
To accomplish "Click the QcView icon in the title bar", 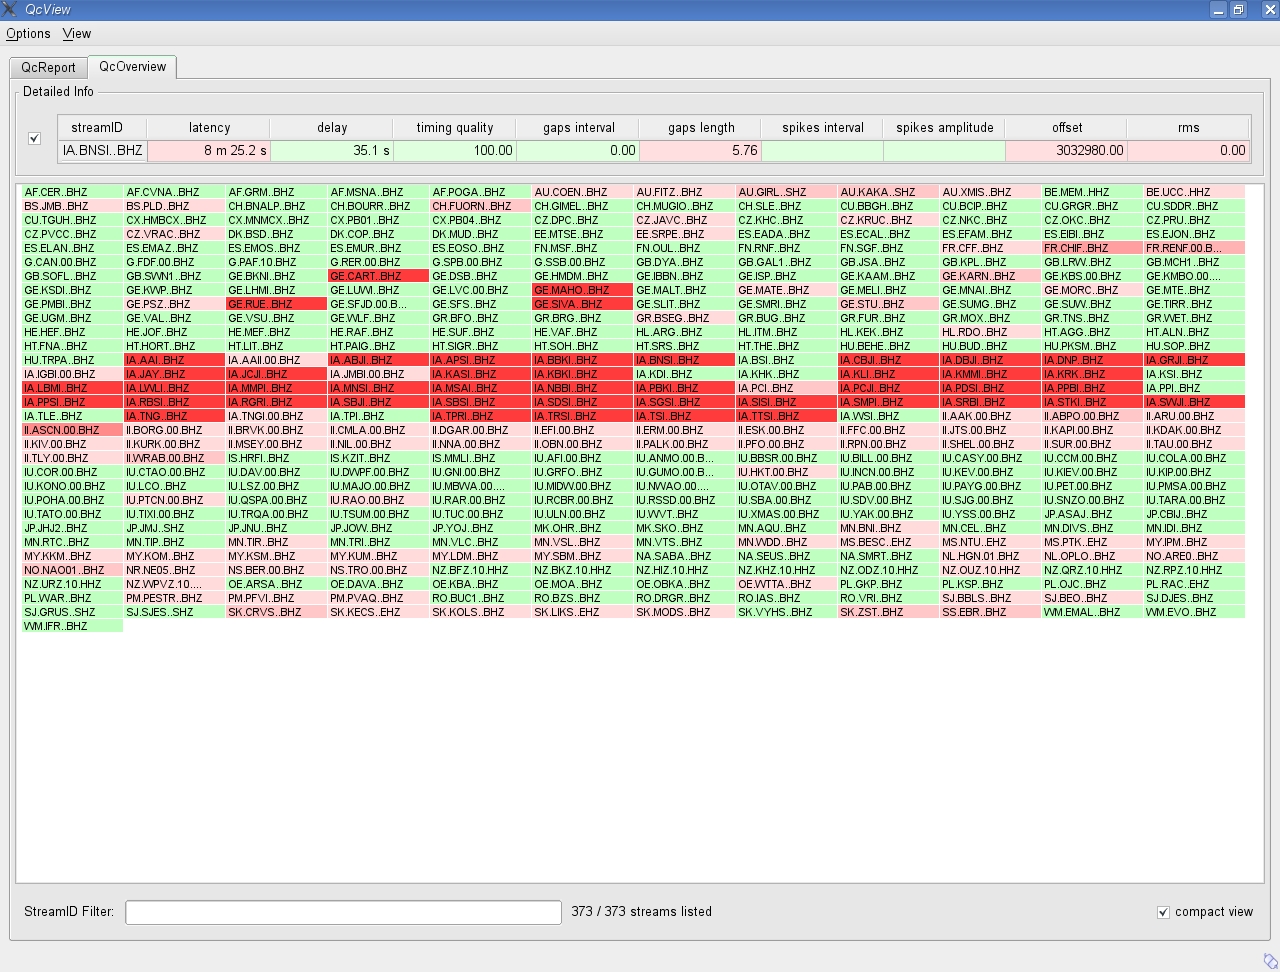I will (x=10, y=9).
